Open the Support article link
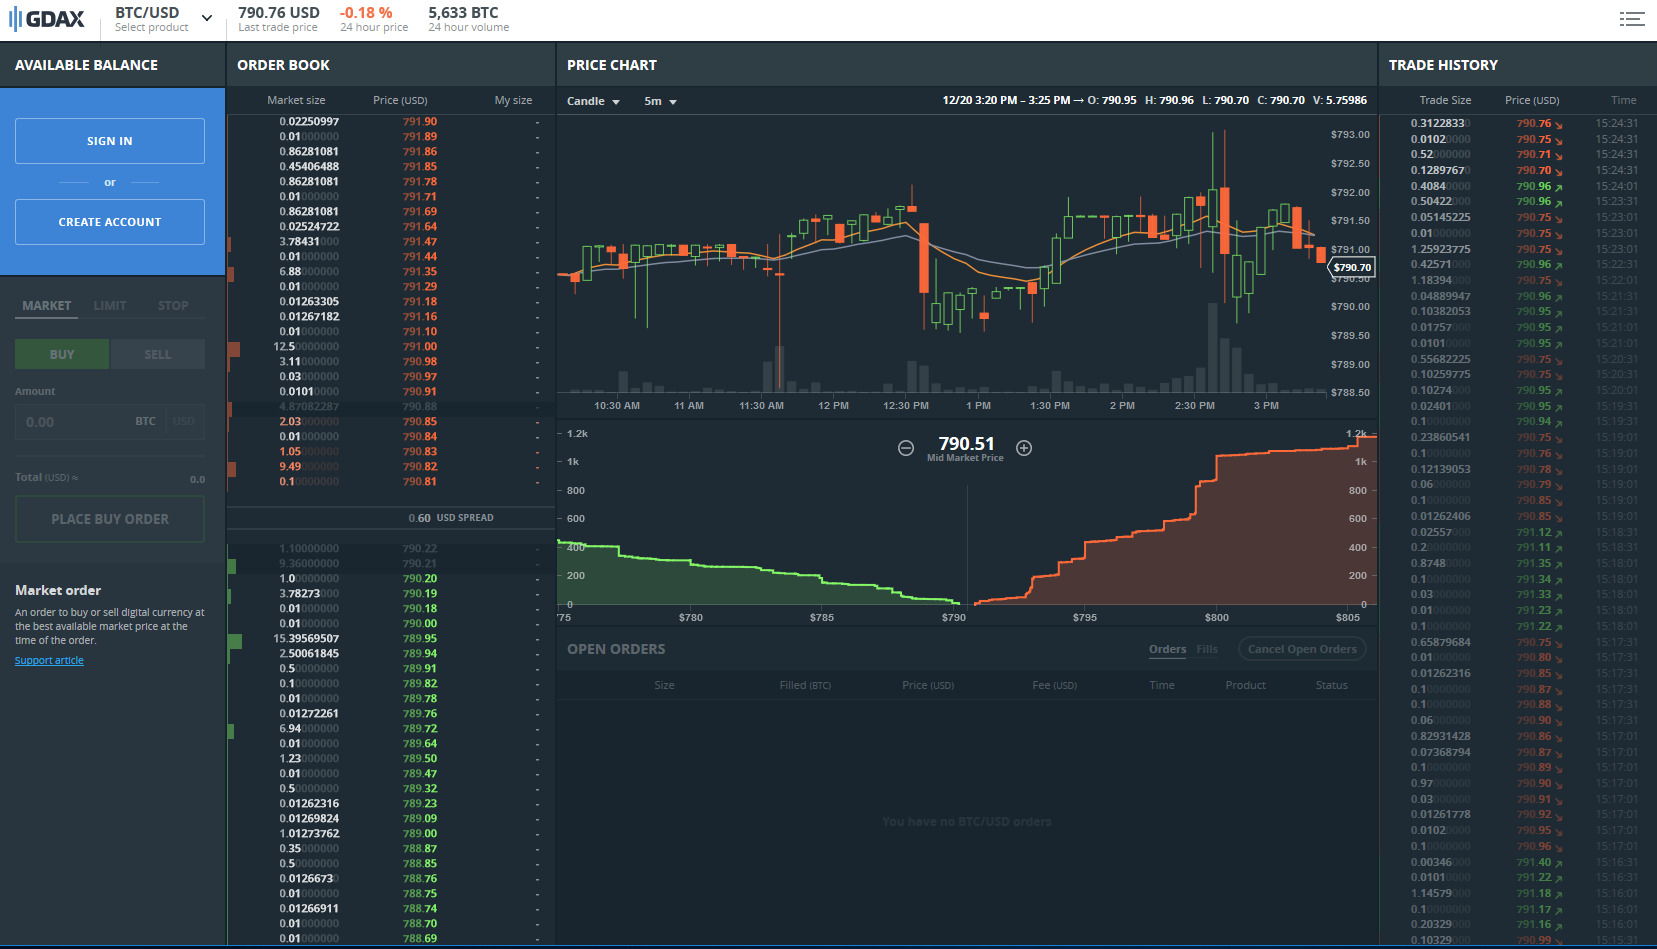This screenshot has width=1657, height=949. coord(49,660)
